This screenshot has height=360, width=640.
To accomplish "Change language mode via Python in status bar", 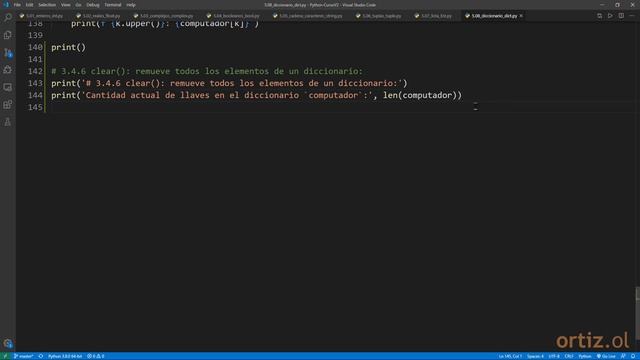I will point(584,356).
